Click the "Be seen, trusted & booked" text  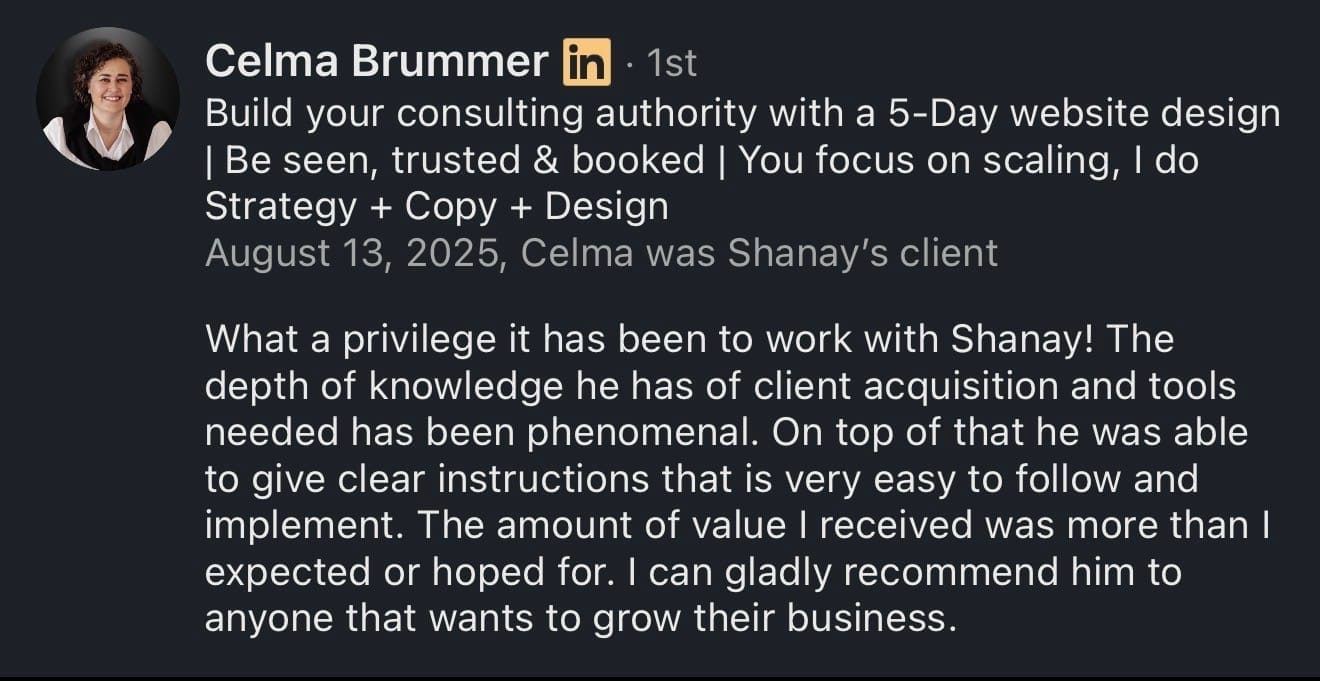[x=465, y=160]
